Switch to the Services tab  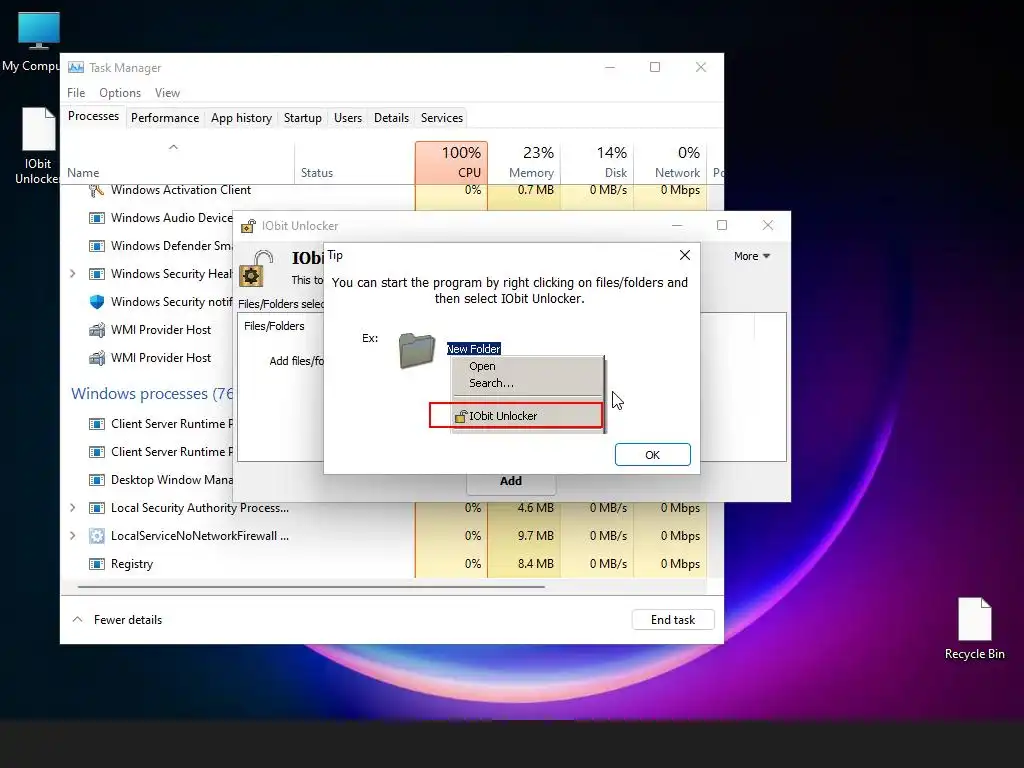coord(441,118)
